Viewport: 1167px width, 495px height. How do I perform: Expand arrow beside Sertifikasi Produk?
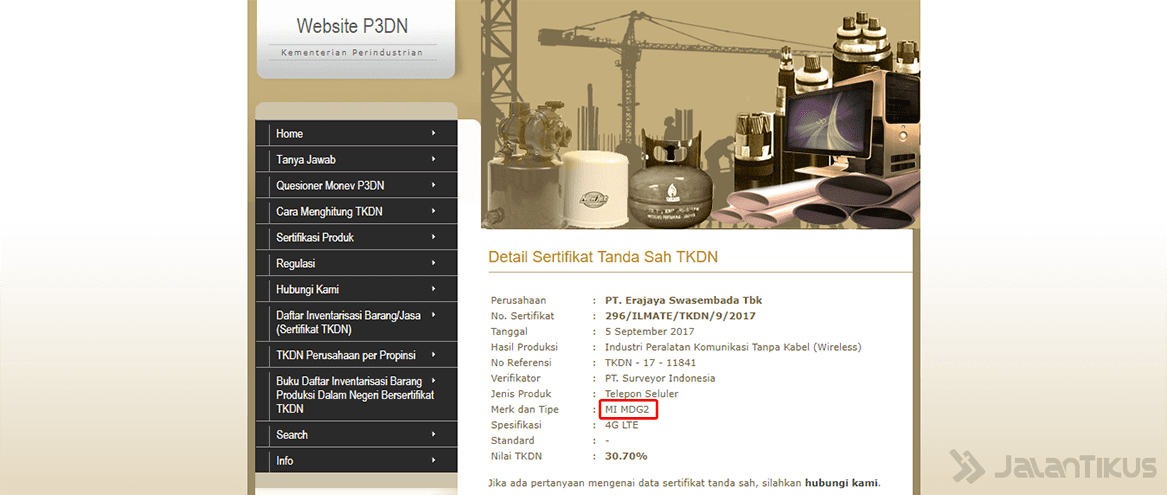coord(433,237)
